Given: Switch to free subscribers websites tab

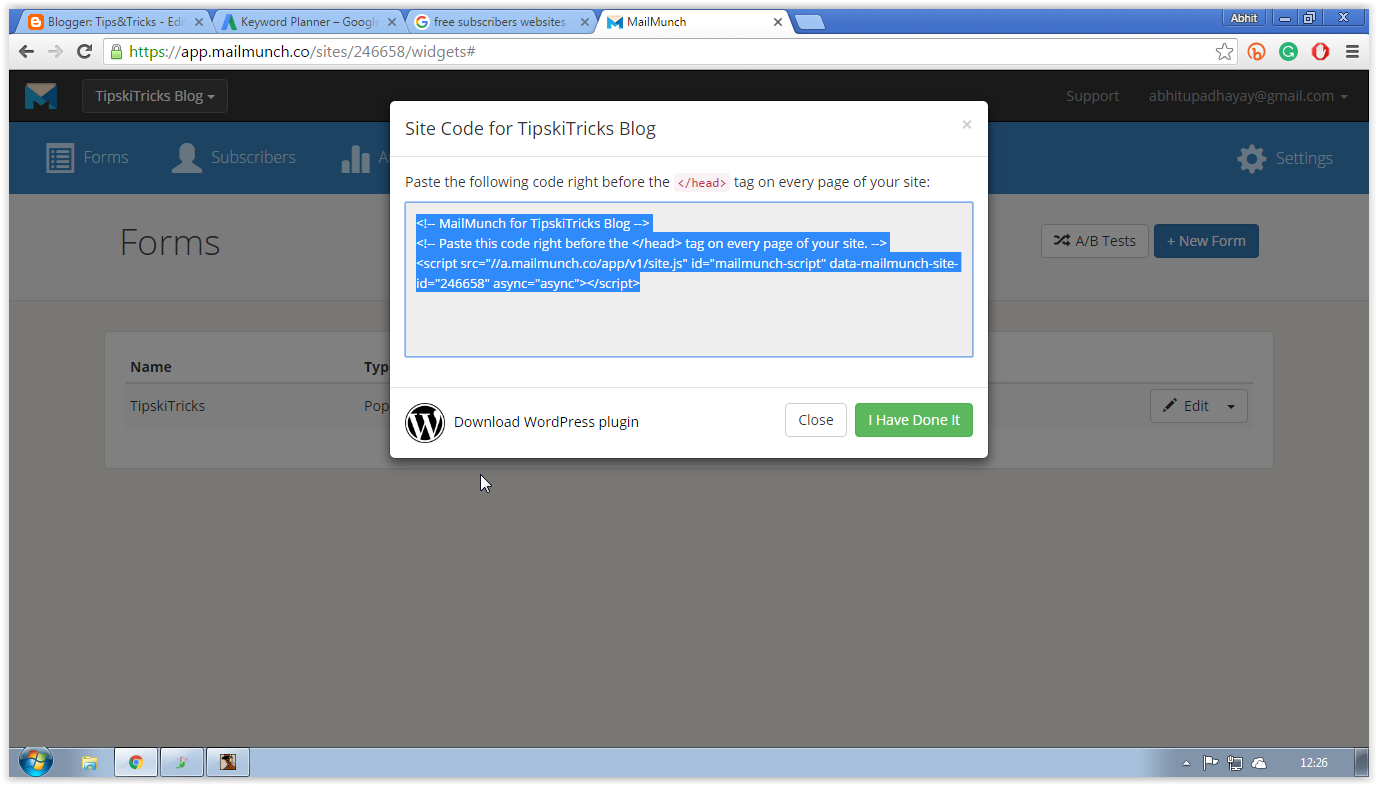Looking at the screenshot, I should click(x=500, y=21).
